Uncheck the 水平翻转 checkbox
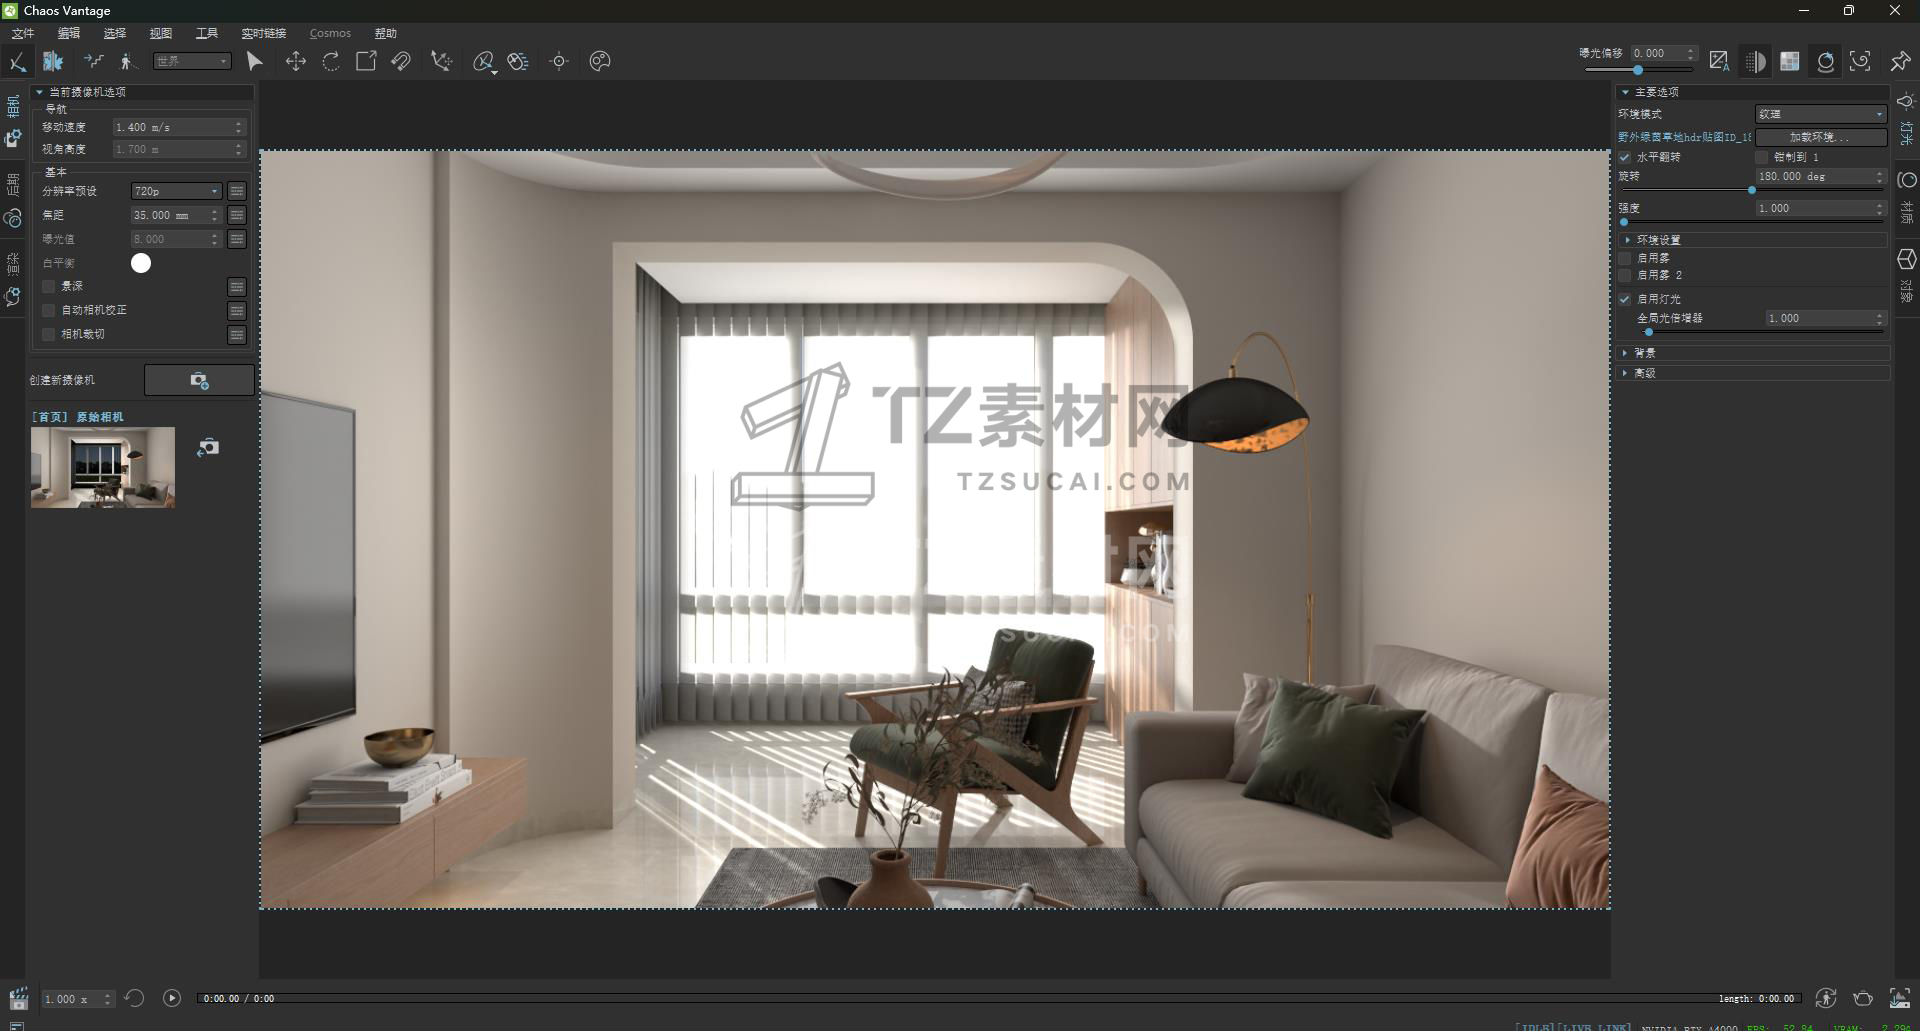The width and height of the screenshot is (1920, 1031). 1625,158
